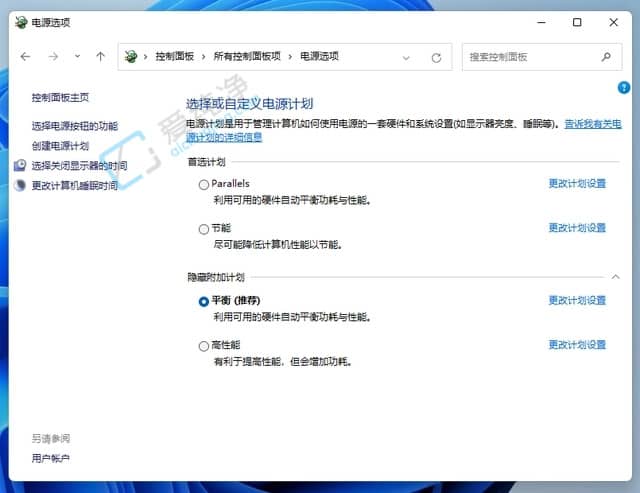
Task: Minimize the 电源选项 window
Action: (x=542, y=22)
